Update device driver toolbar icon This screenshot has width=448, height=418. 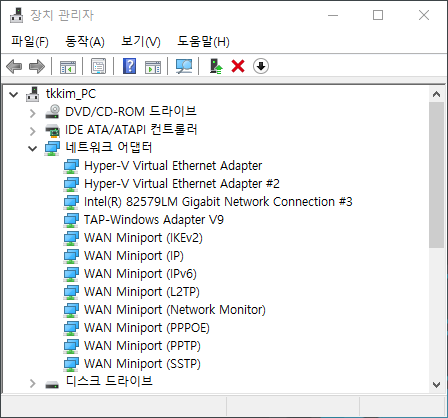tap(216, 66)
